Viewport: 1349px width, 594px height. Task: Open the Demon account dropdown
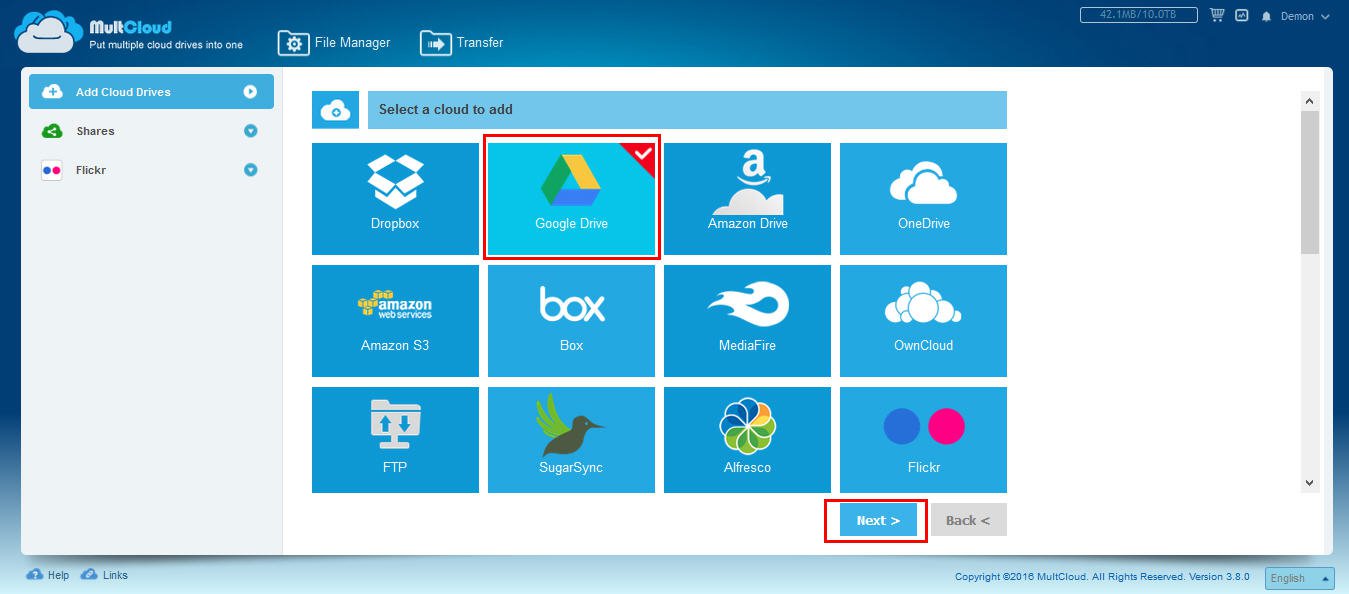(x=1306, y=17)
